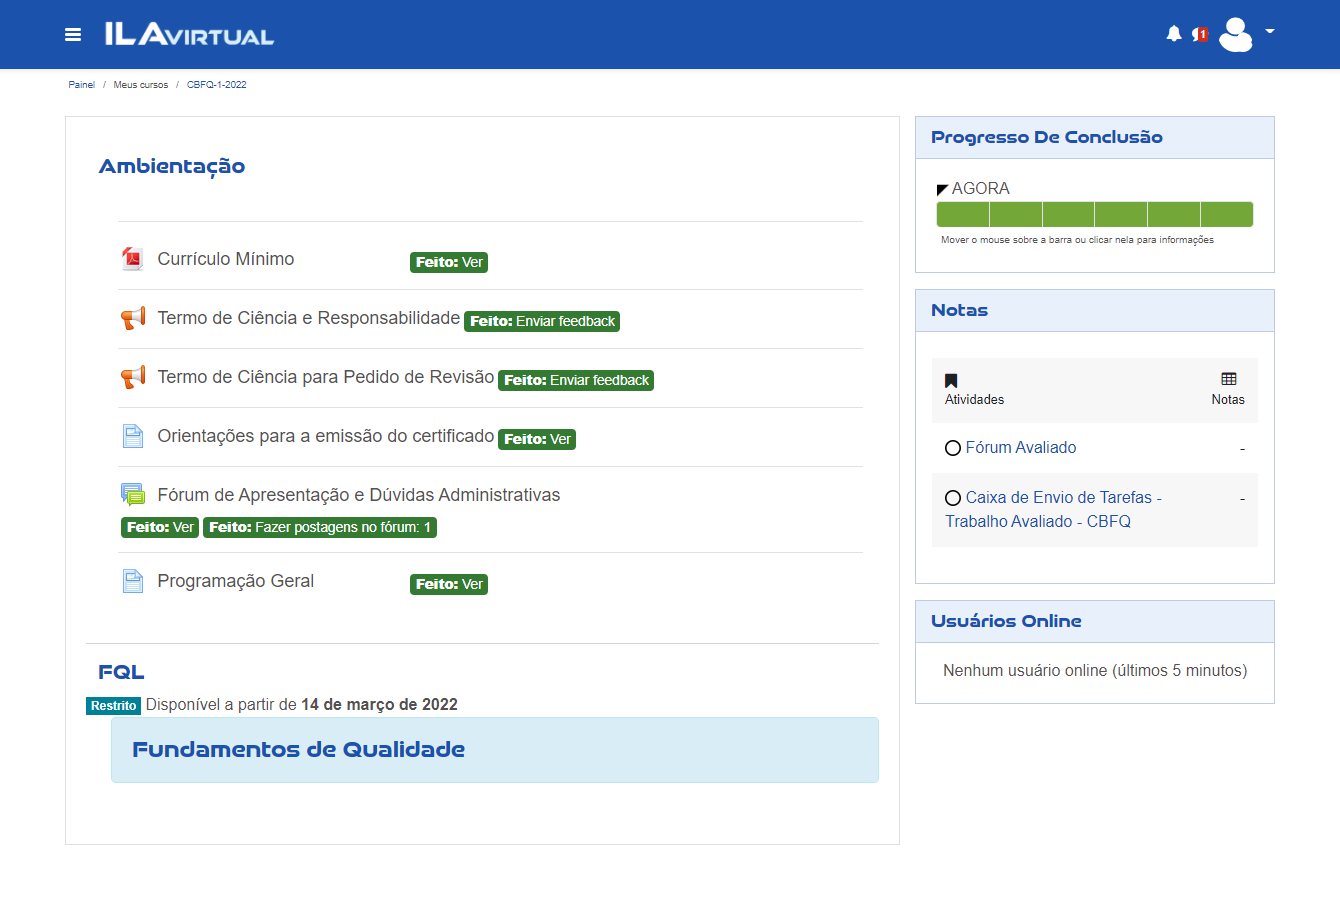The height and width of the screenshot is (899, 1340).
Task: Click the megaphone icon for Termo de Ciência e Responsabilidade
Action: click(132, 318)
